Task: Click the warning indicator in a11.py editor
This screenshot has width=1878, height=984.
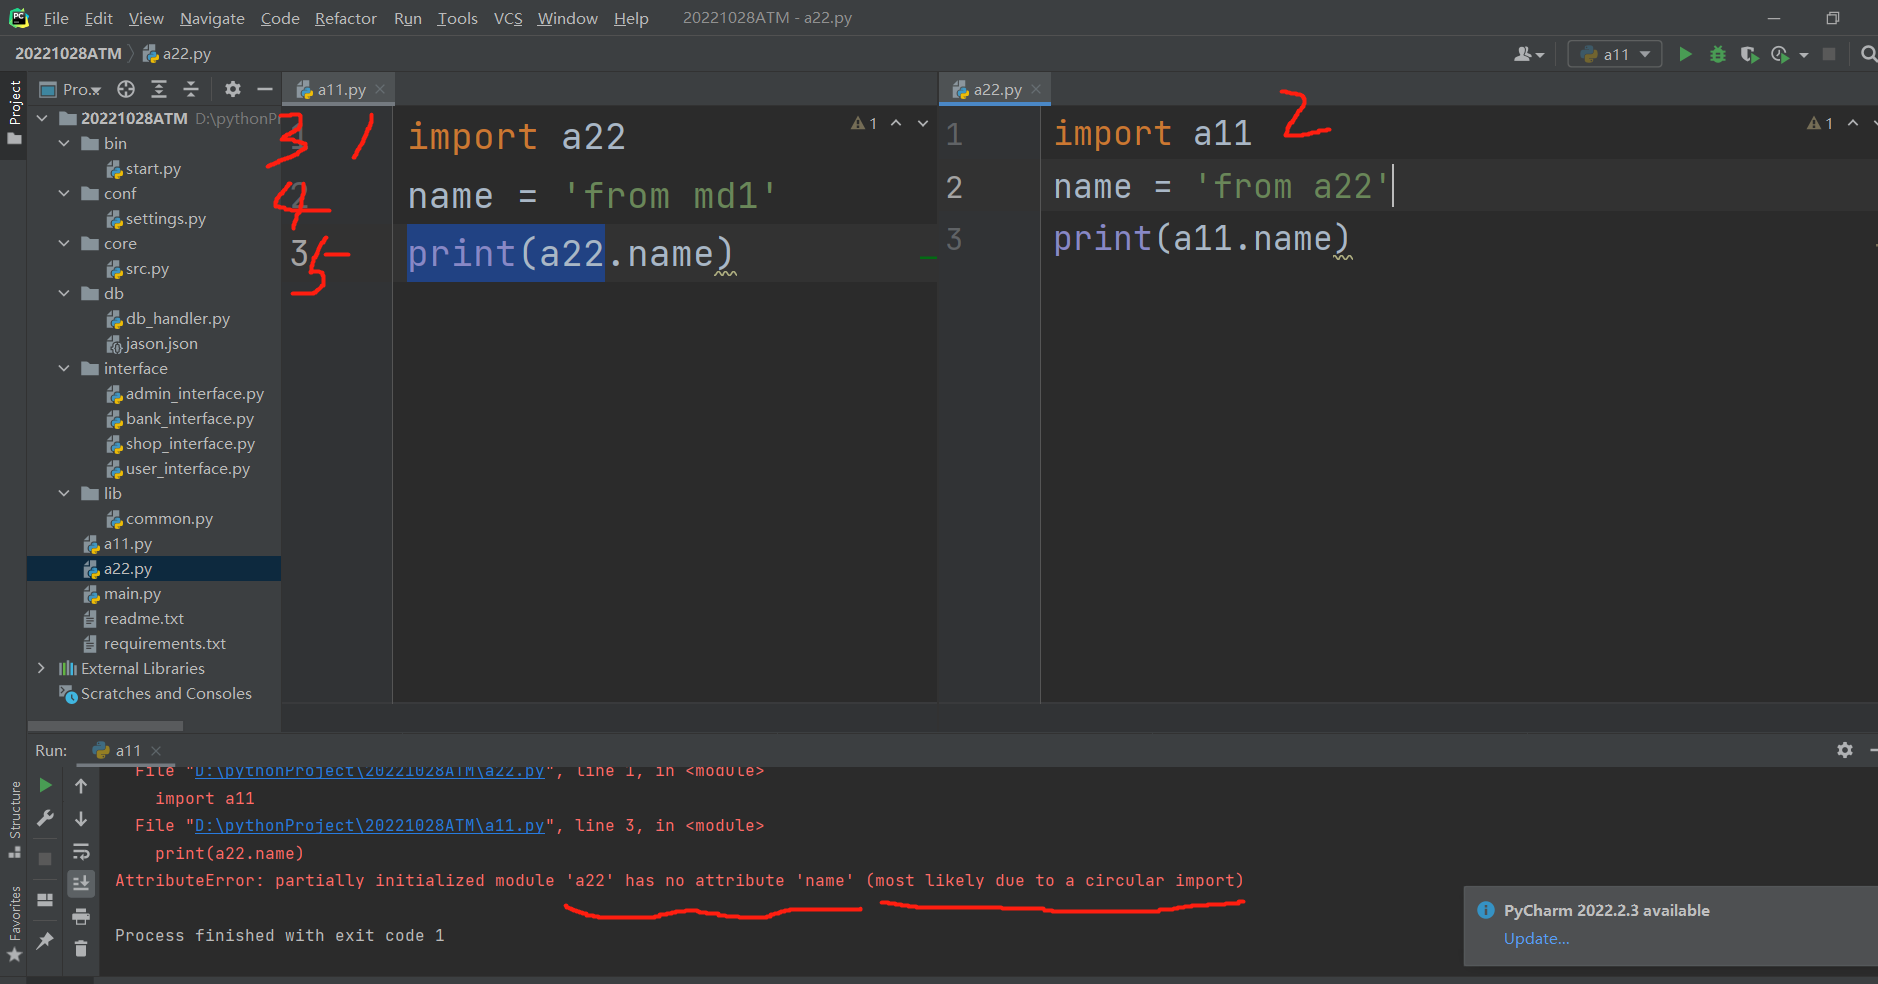Action: 864,123
